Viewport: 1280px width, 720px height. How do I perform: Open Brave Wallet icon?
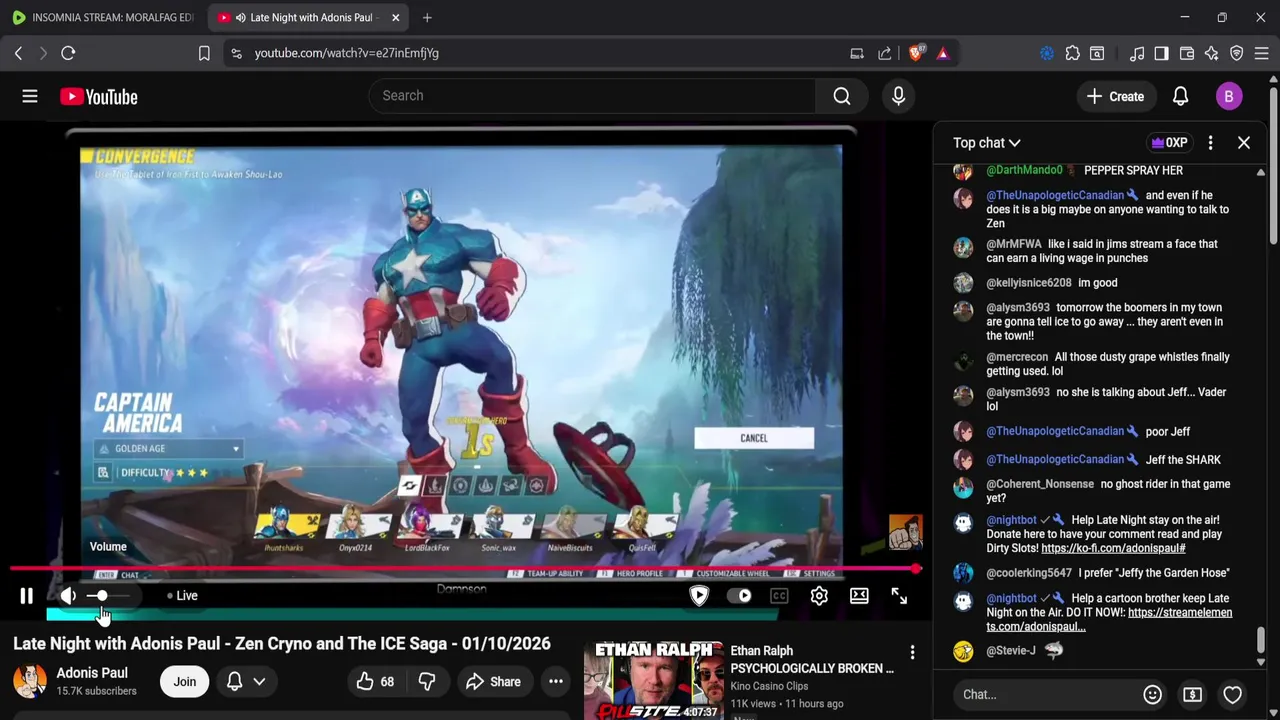click(x=1187, y=53)
